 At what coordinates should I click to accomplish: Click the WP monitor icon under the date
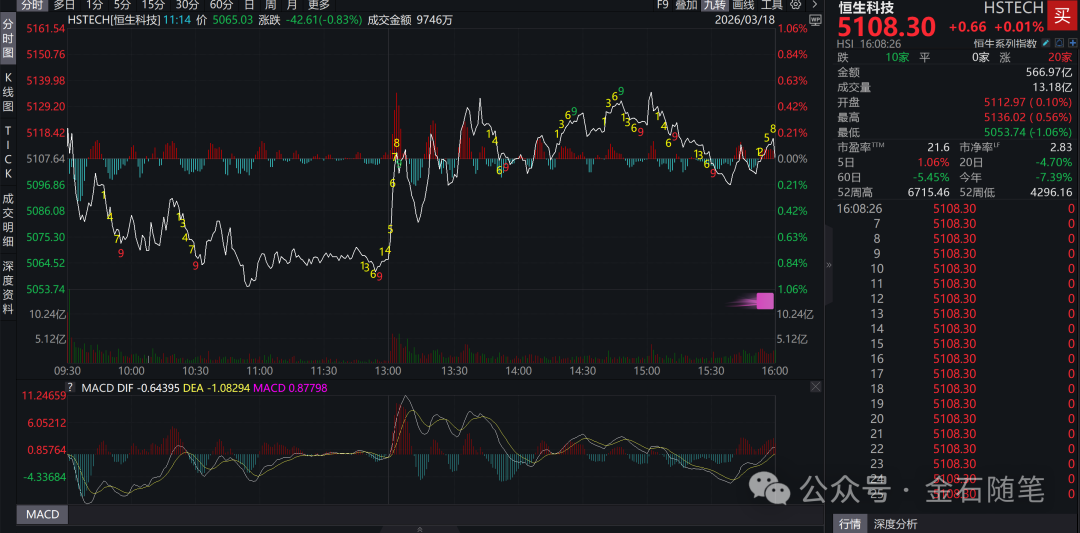click(x=816, y=20)
